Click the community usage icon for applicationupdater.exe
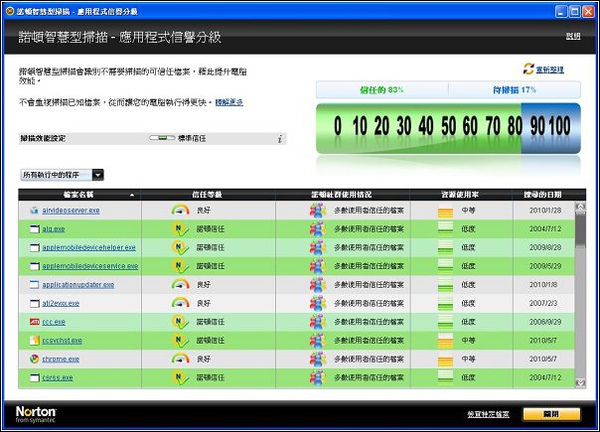The image size is (600, 432). pos(317,284)
